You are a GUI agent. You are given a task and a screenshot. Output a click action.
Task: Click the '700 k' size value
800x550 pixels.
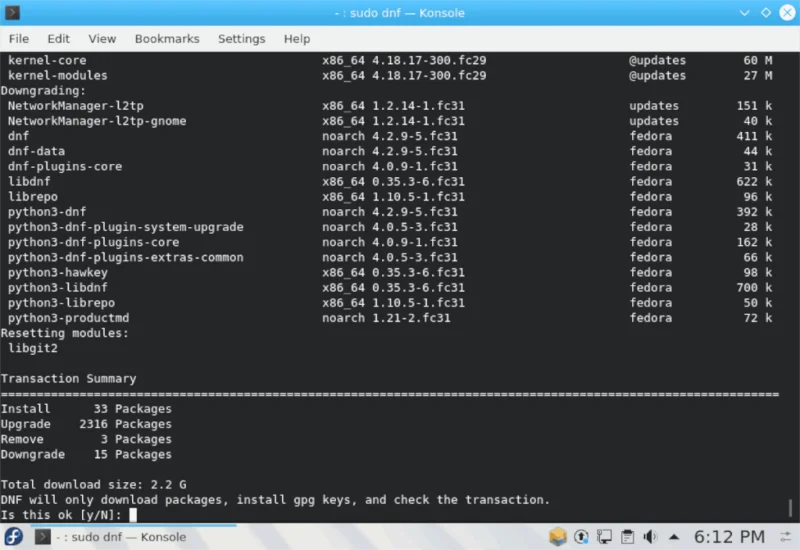click(x=754, y=288)
